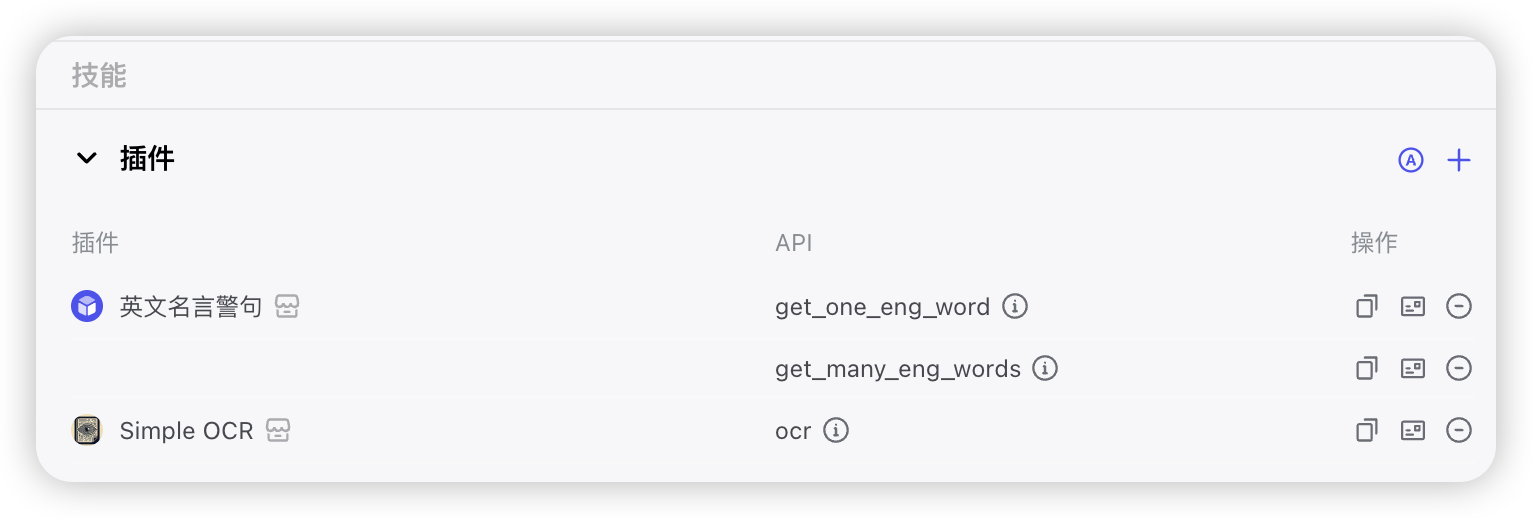Collapse the 插件 section chevron
The image size is (1532, 518).
pyautogui.click(x=87, y=158)
